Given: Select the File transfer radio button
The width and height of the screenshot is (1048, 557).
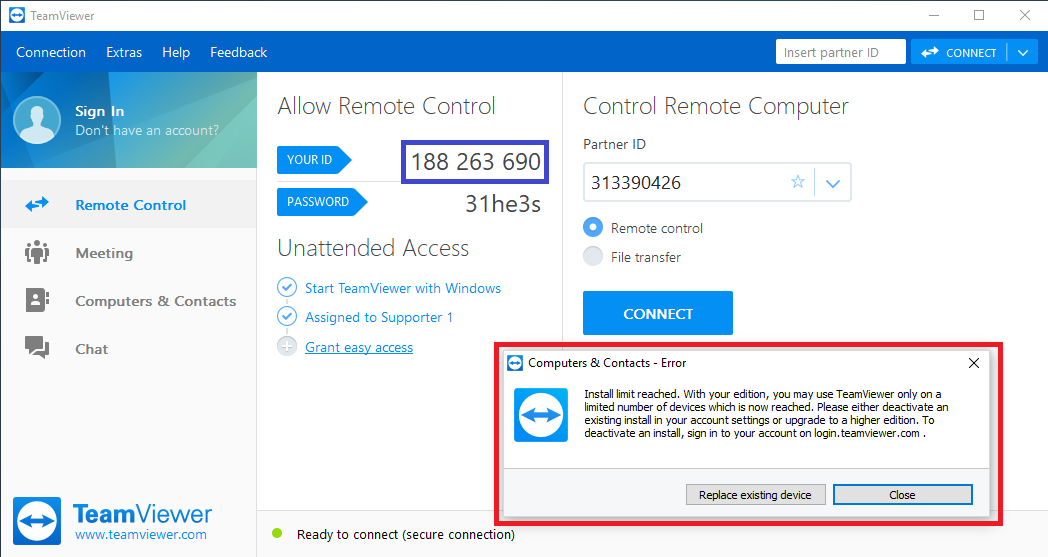Looking at the screenshot, I should (593, 256).
